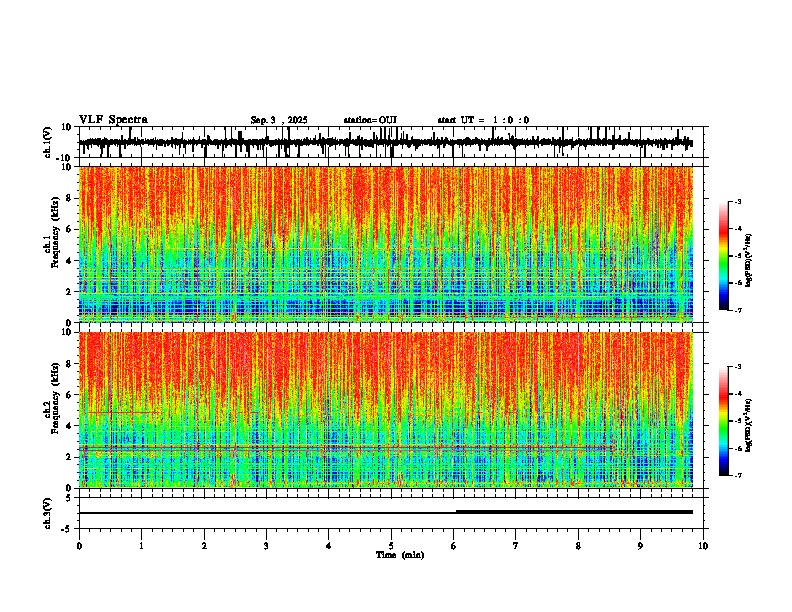This screenshot has width=792, height=612.
Task: Click inside the ch.2 frequency spectrogram
Action: coord(386,410)
